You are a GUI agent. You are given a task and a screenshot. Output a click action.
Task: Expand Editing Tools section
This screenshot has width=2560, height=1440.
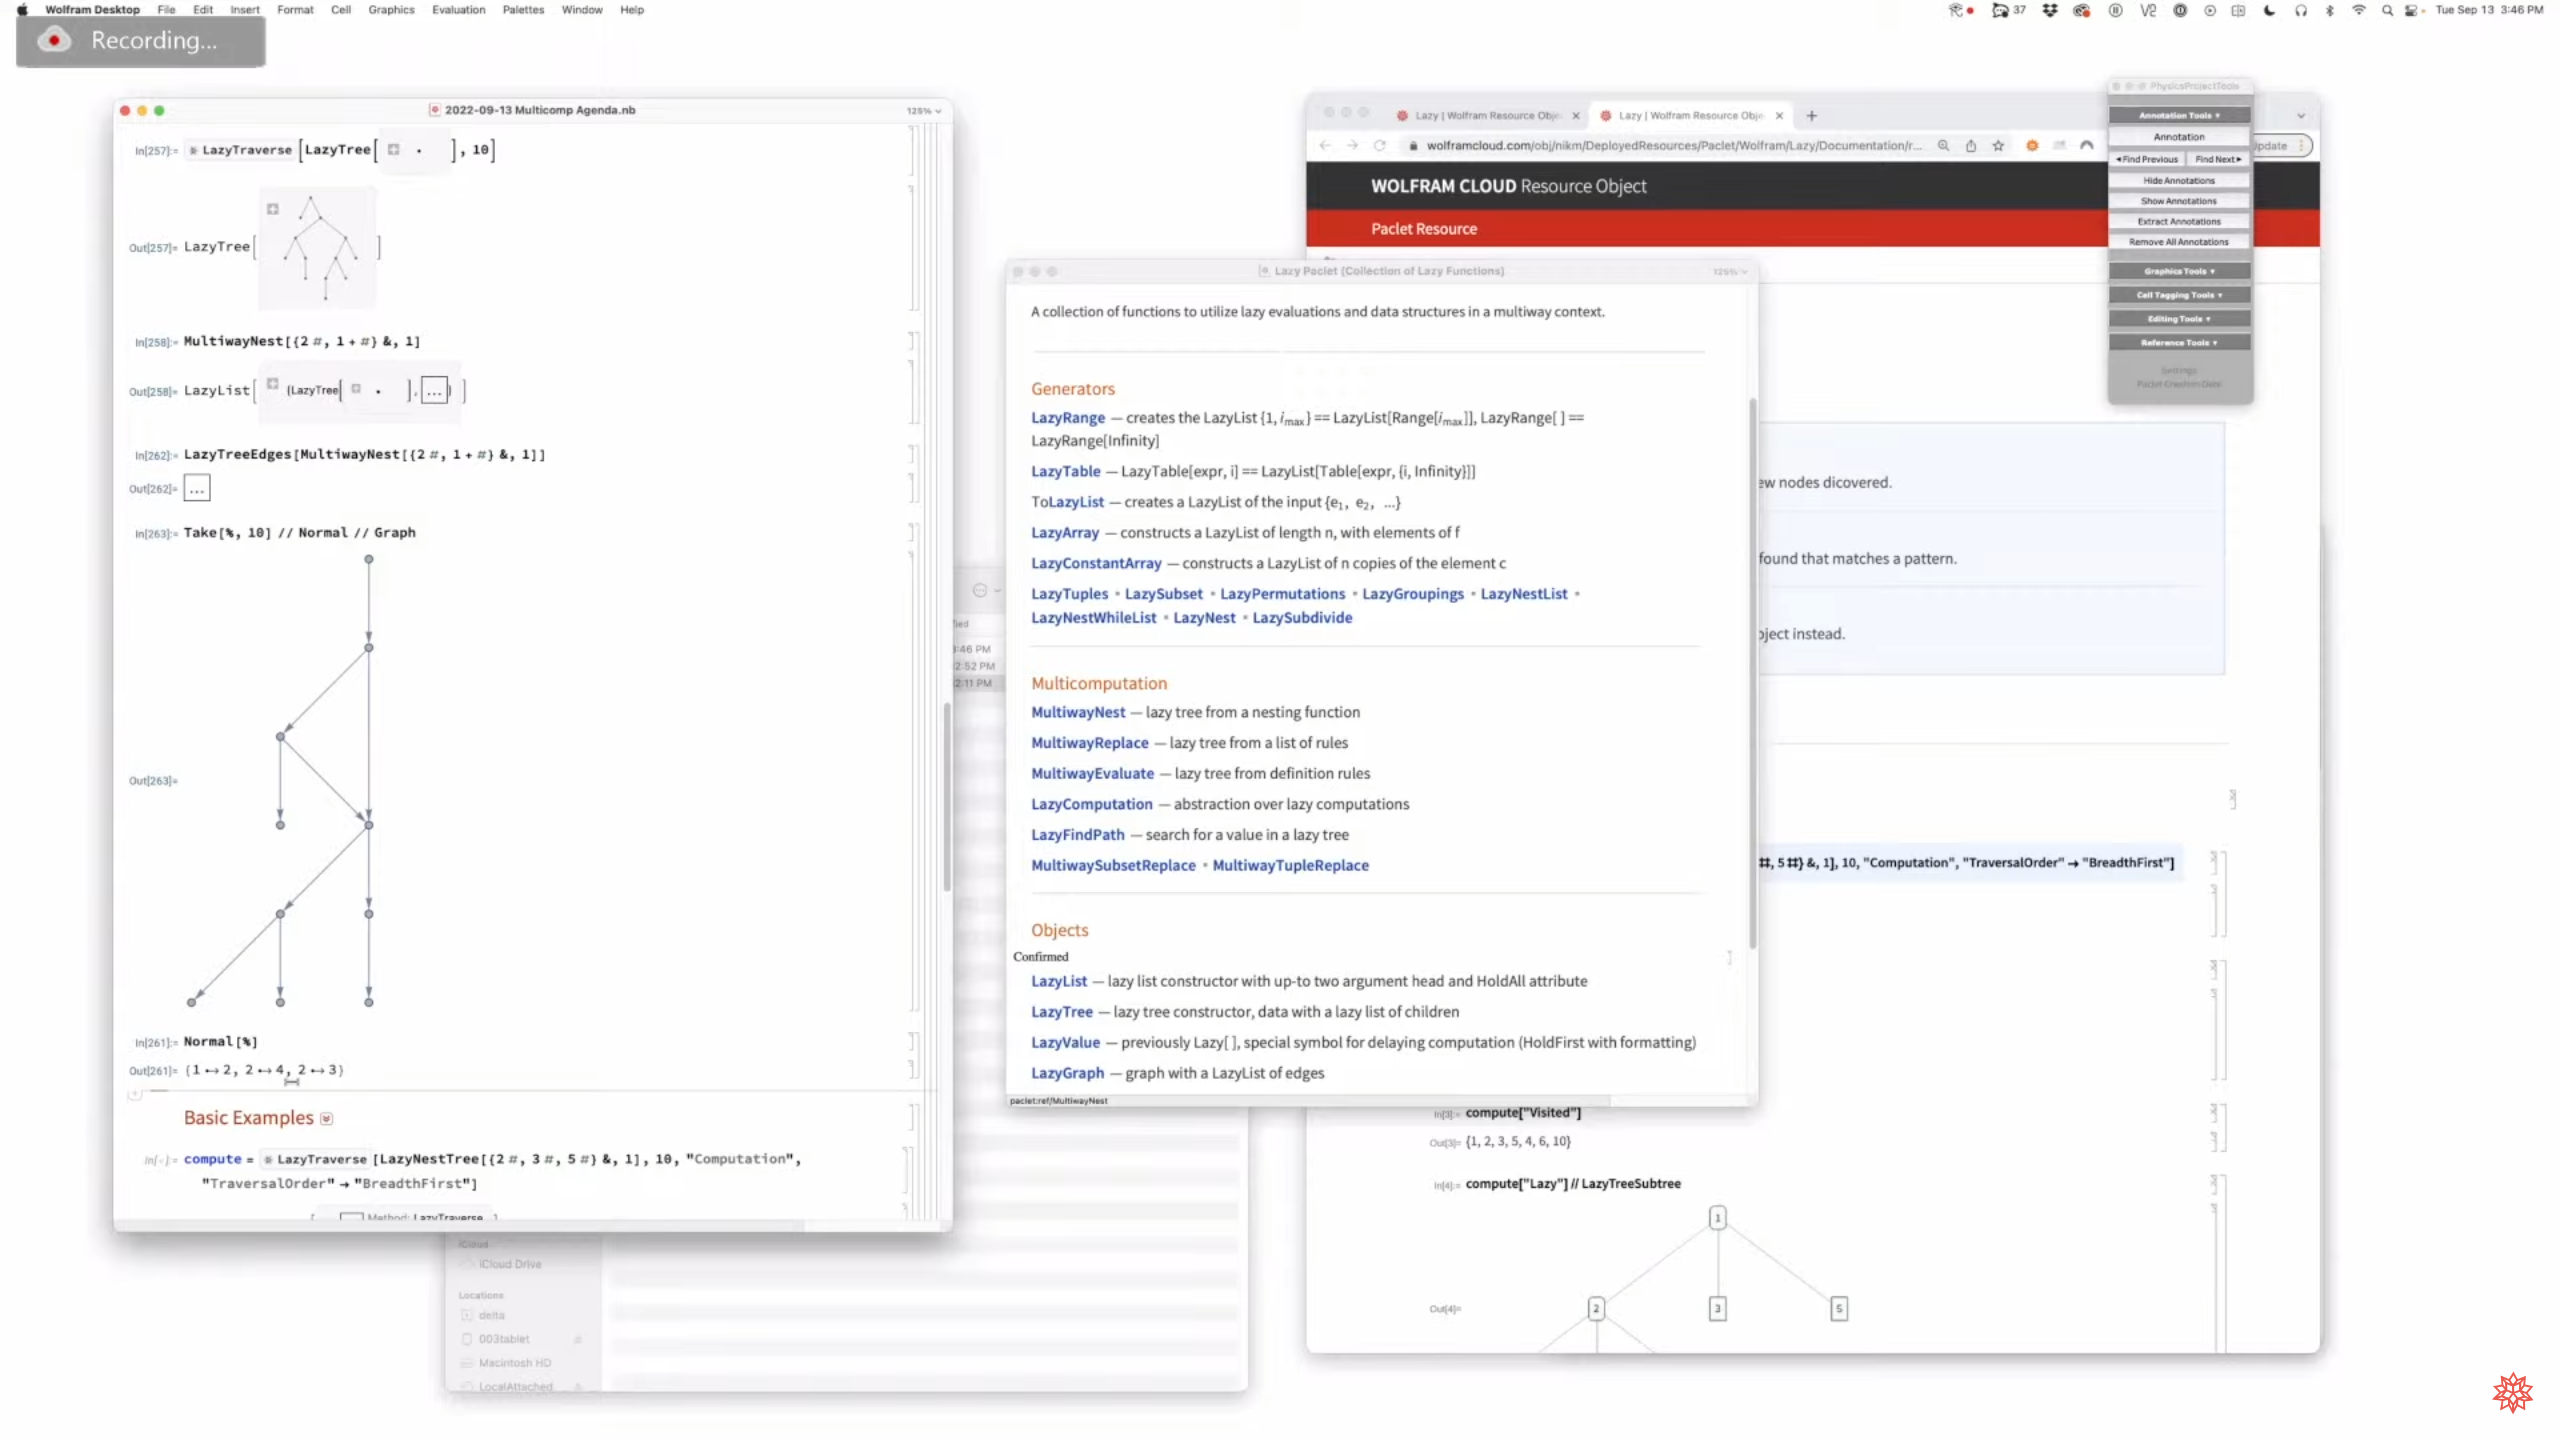[2179, 319]
